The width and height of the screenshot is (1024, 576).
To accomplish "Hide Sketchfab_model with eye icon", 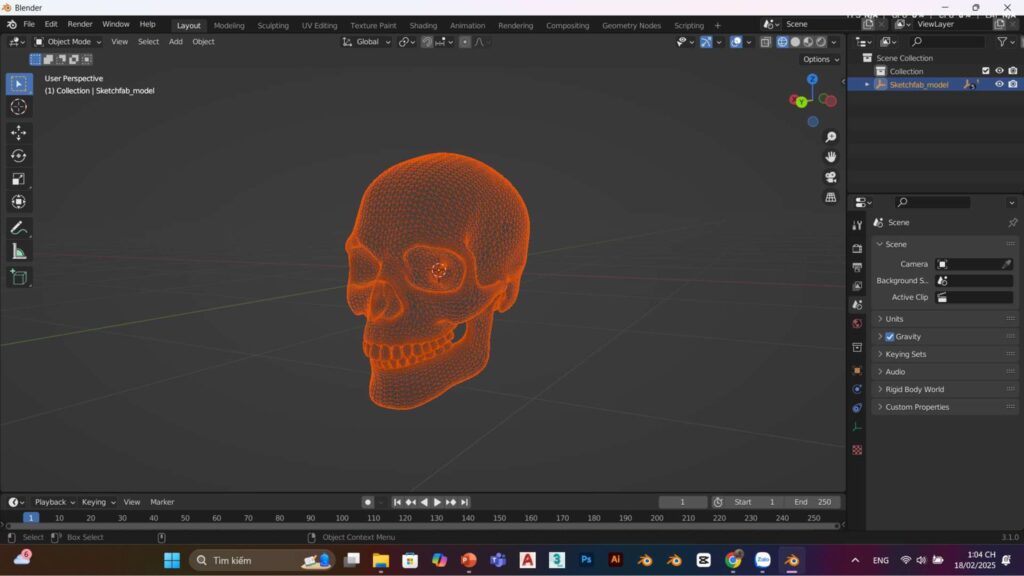I will pos(998,85).
